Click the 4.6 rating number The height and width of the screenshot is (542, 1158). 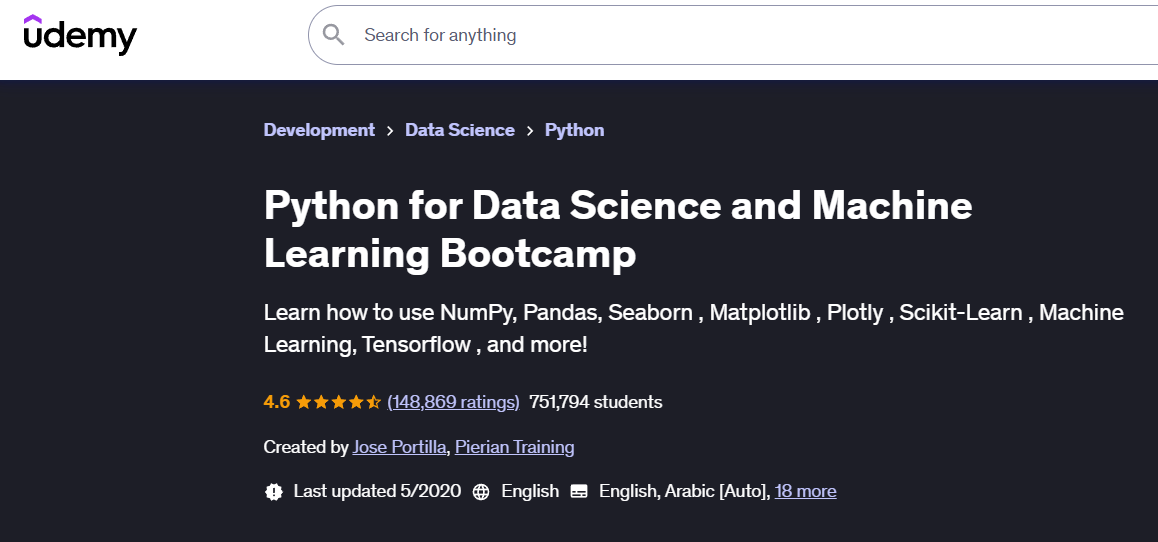click(x=277, y=402)
